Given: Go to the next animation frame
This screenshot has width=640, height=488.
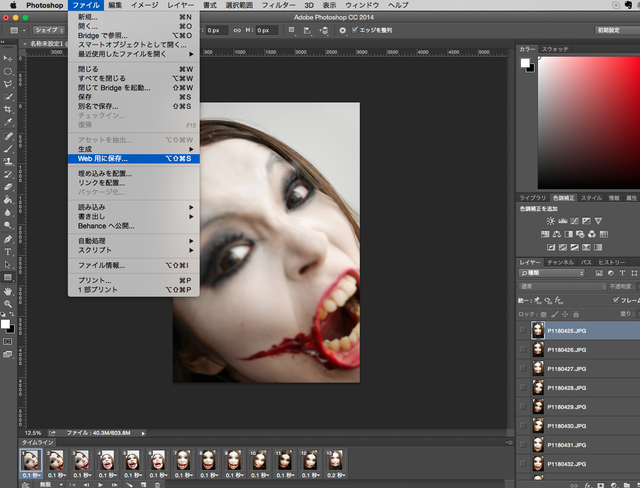Looking at the screenshot, I should point(115,485).
